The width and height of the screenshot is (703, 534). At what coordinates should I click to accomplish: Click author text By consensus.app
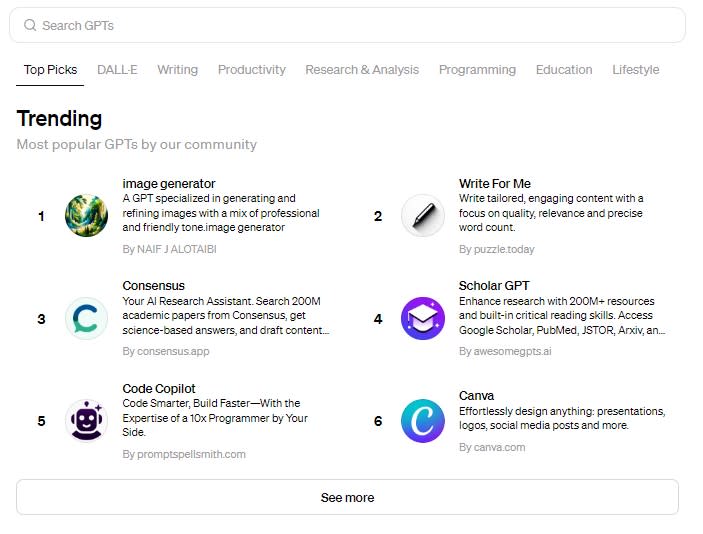point(166,352)
